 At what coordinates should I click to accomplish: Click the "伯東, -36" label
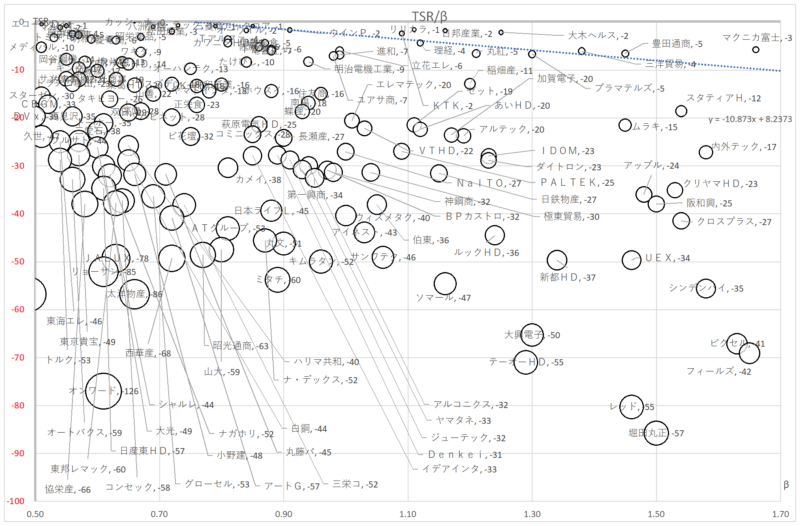tap(431, 240)
